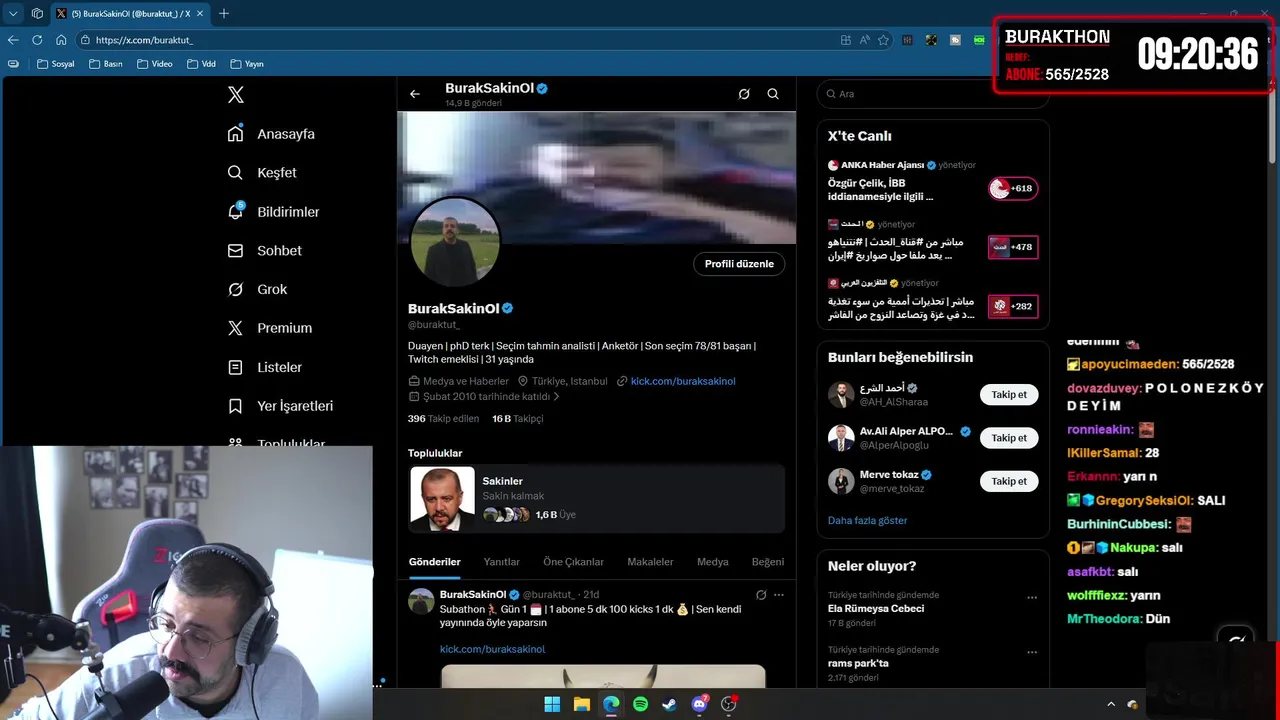
Task: Open OBS Studio from taskbar
Action: coord(729,704)
